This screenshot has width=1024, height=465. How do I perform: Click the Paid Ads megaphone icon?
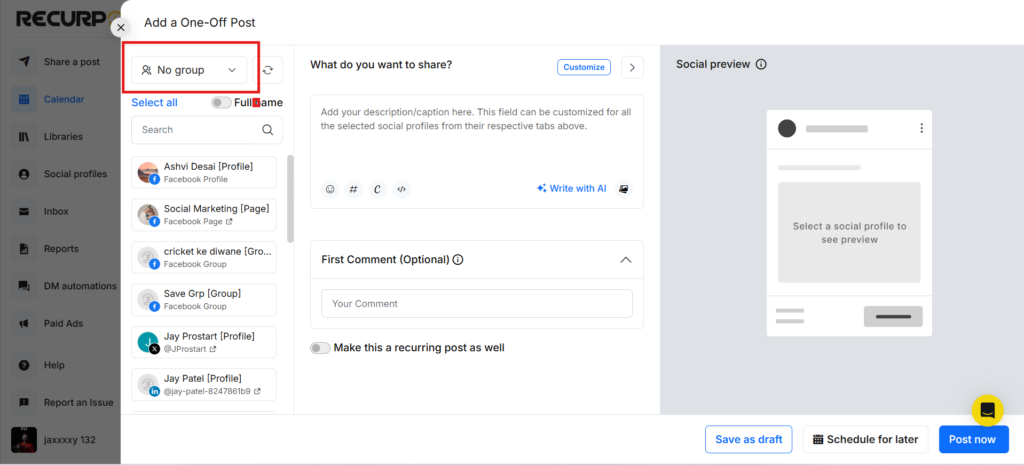tap(24, 323)
